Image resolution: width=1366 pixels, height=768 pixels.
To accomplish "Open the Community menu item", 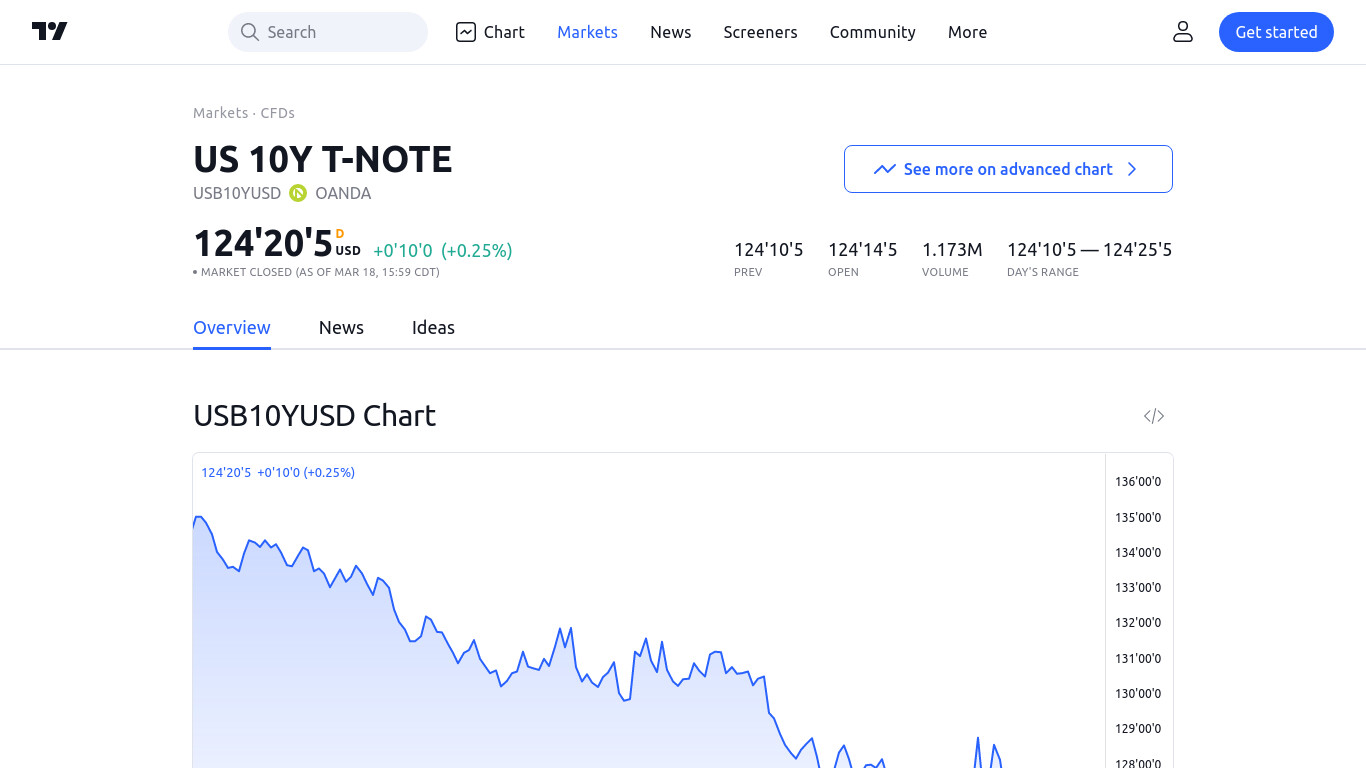I will [872, 32].
